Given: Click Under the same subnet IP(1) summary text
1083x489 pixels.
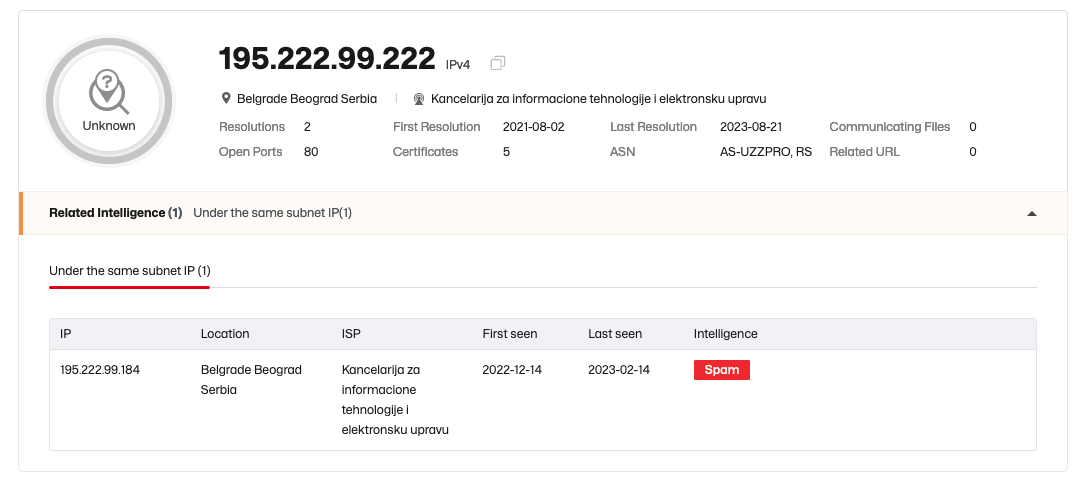Looking at the screenshot, I should coord(272,213).
